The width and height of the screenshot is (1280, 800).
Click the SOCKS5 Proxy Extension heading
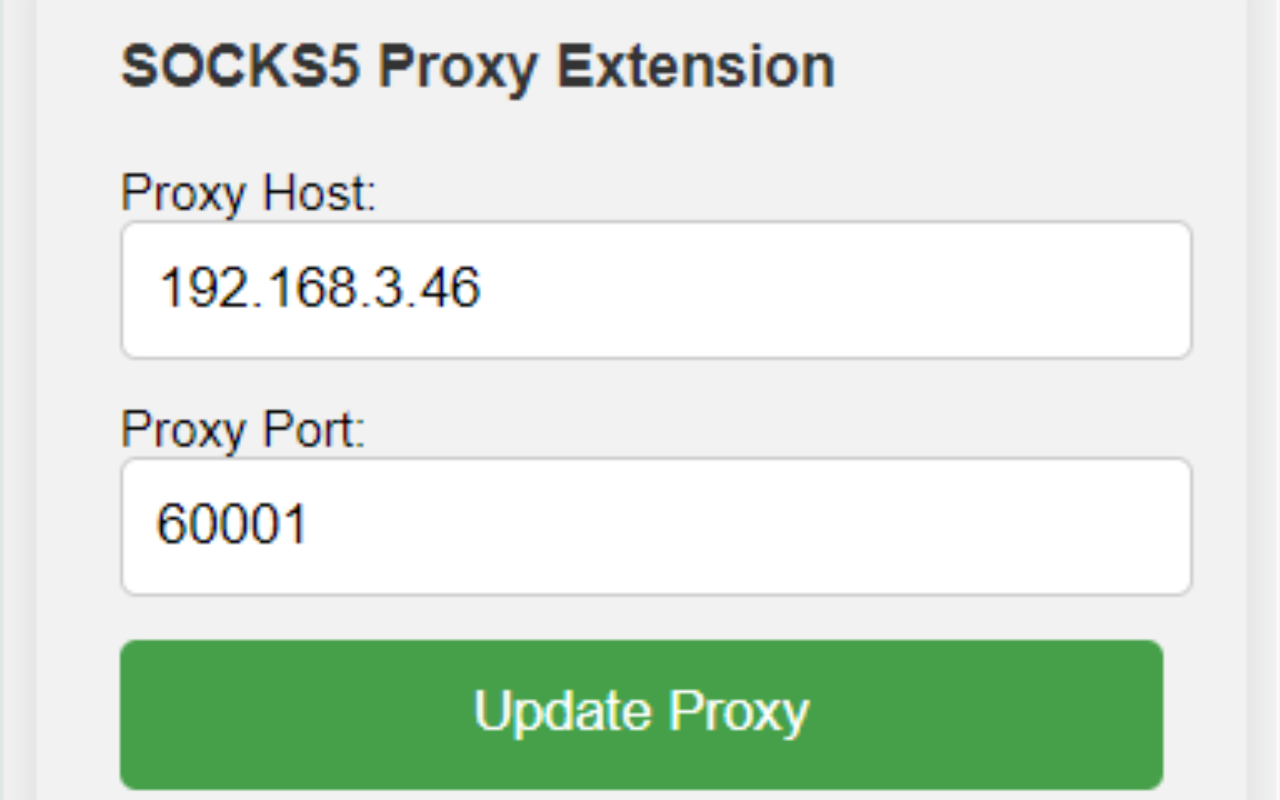coord(478,65)
